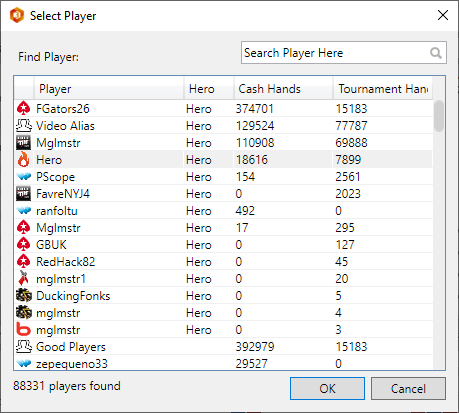
Task: Click the Cancel button
Action: click(408, 388)
